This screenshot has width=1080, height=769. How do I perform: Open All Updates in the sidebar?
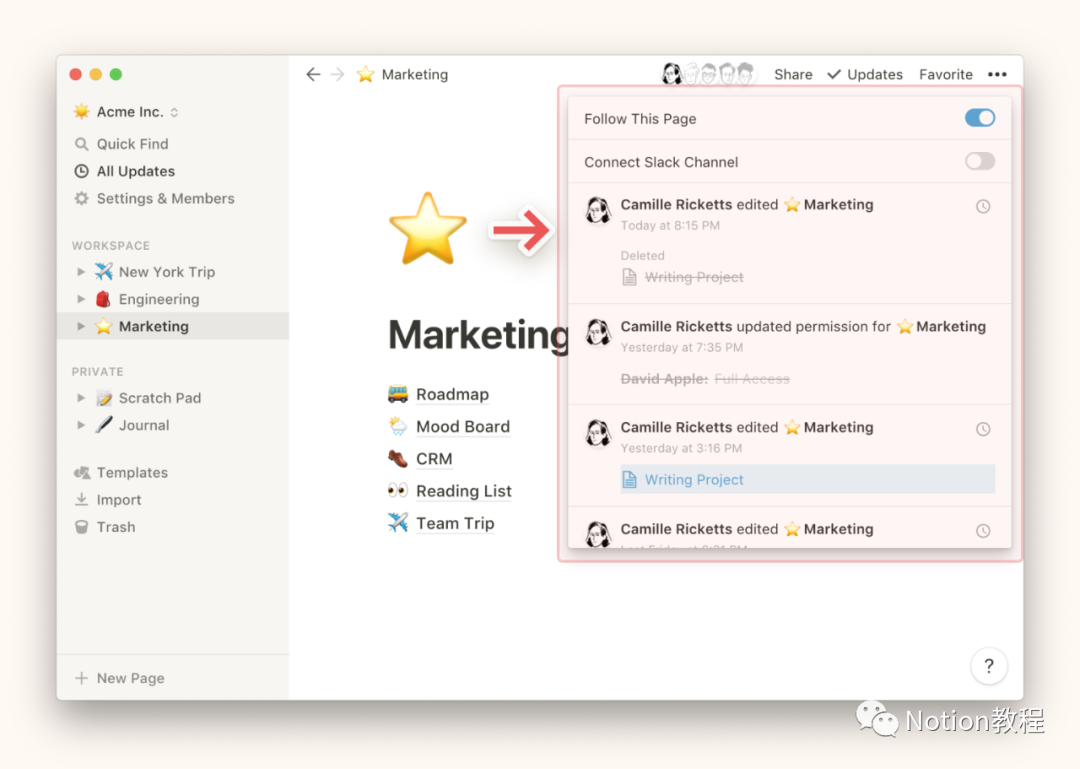click(x=135, y=171)
